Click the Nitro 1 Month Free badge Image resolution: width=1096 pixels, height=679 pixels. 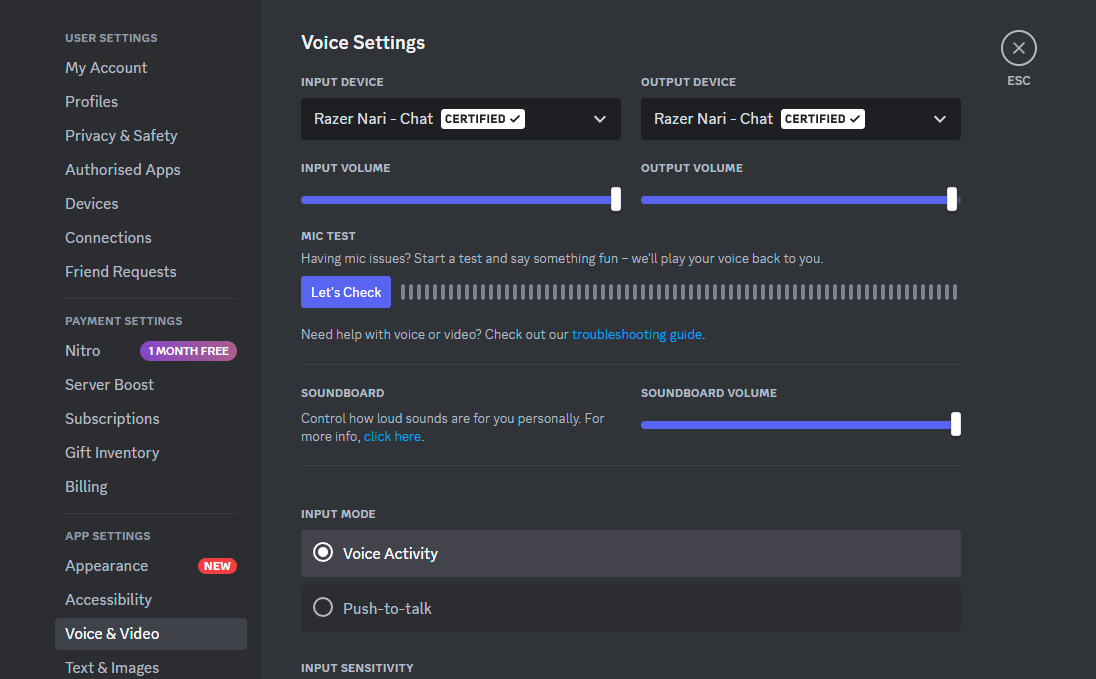click(x=188, y=351)
